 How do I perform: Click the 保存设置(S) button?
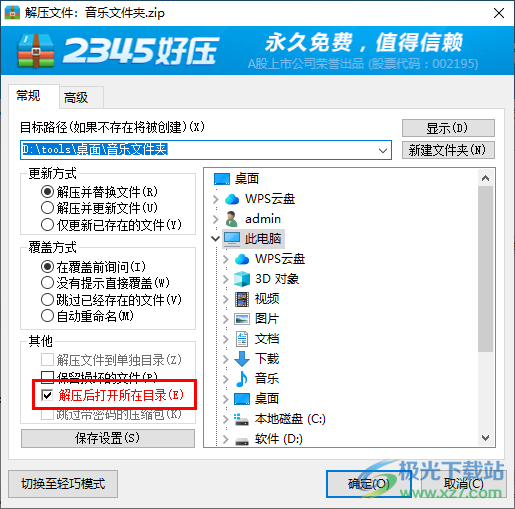pos(108,438)
